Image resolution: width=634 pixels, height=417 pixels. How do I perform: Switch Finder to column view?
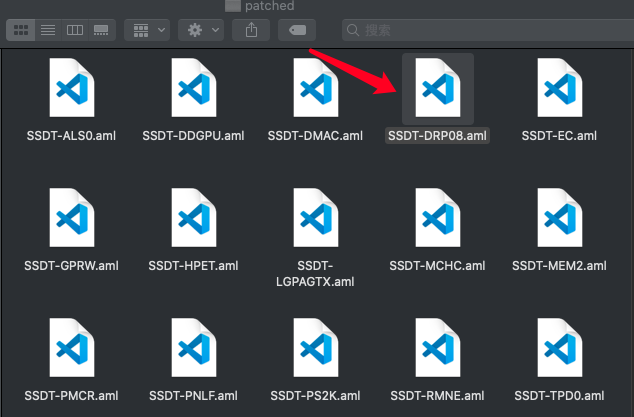(x=75, y=30)
